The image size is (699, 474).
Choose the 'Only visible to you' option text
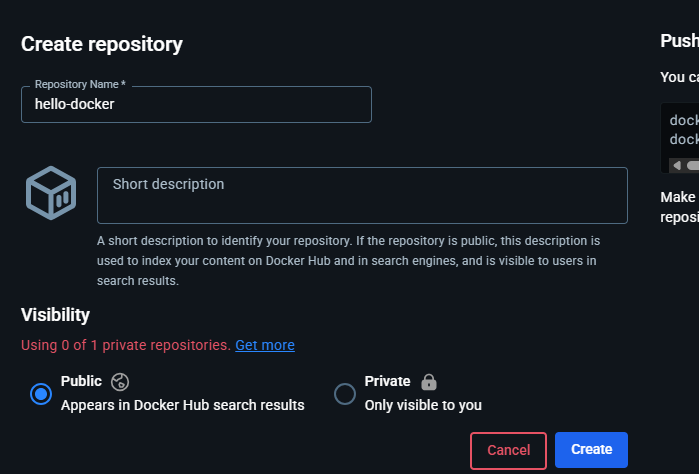(x=423, y=405)
